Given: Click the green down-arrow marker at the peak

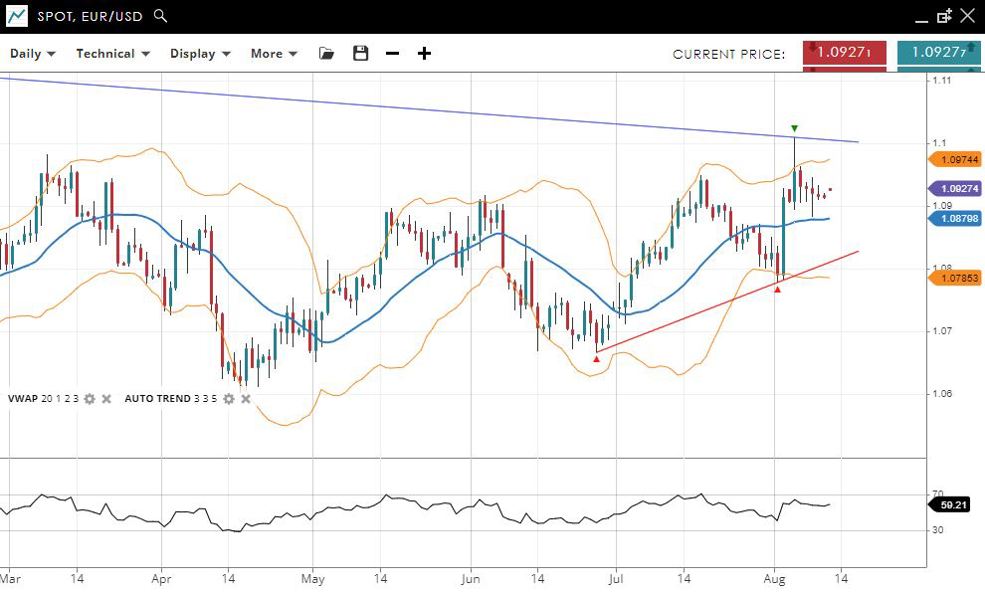Looking at the screenshot, I should [x=794, y=129].
